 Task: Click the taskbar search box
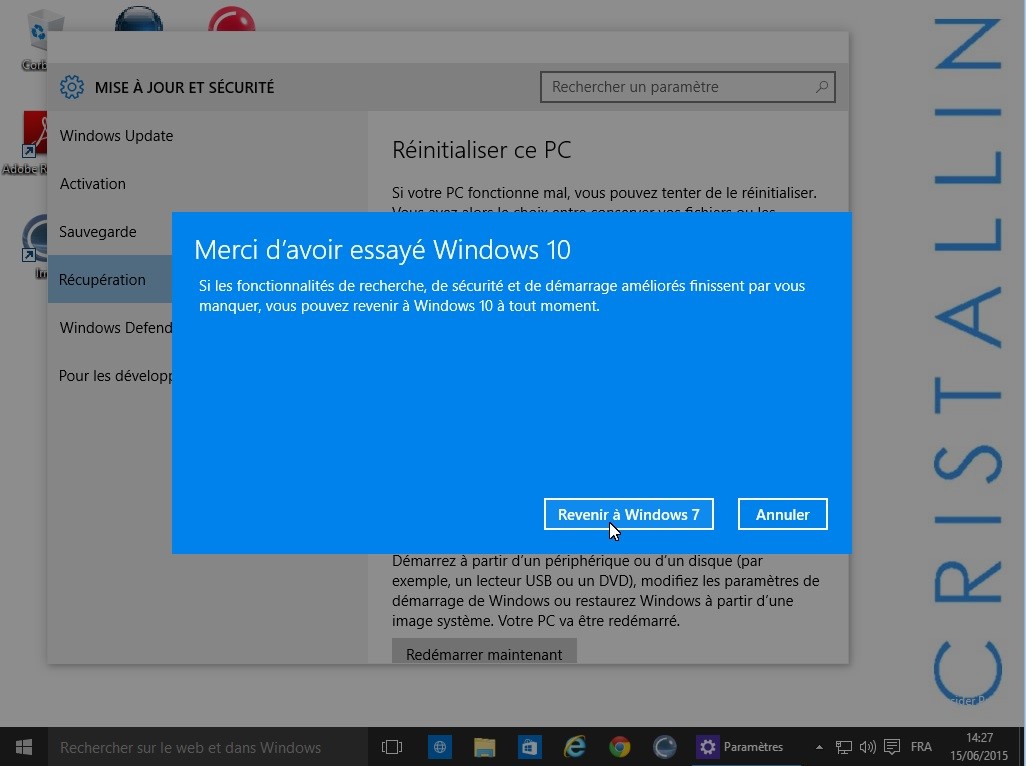tap(207, 747)
